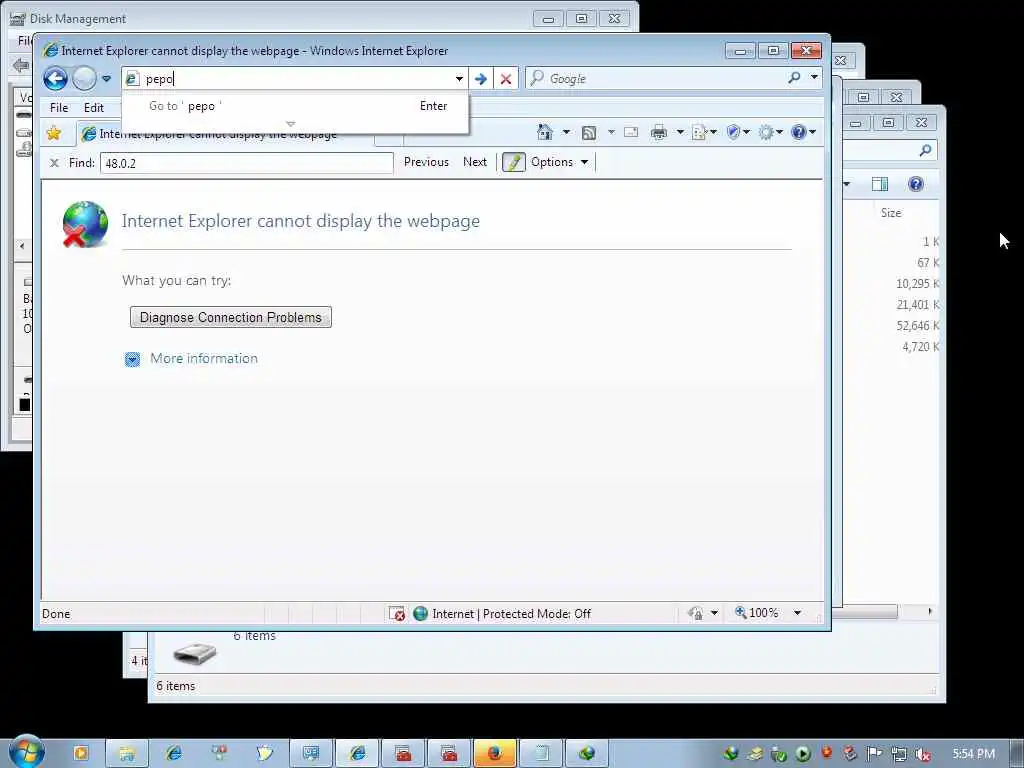Click the search magnifier in Explorer window
Screen dimensions: 1024x768
pyautogui.click(x=925, y=151)
